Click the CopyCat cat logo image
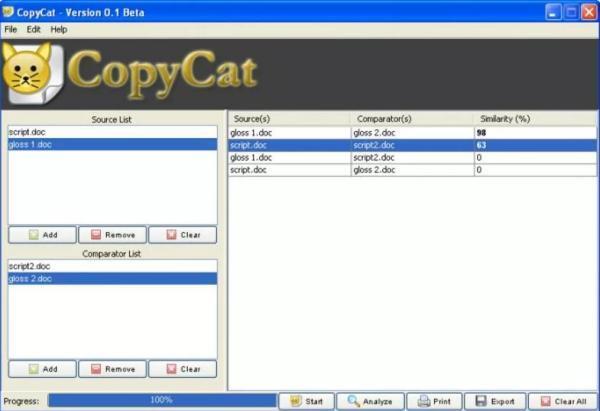This screenshot has height=411, width=600. [32, 73]
